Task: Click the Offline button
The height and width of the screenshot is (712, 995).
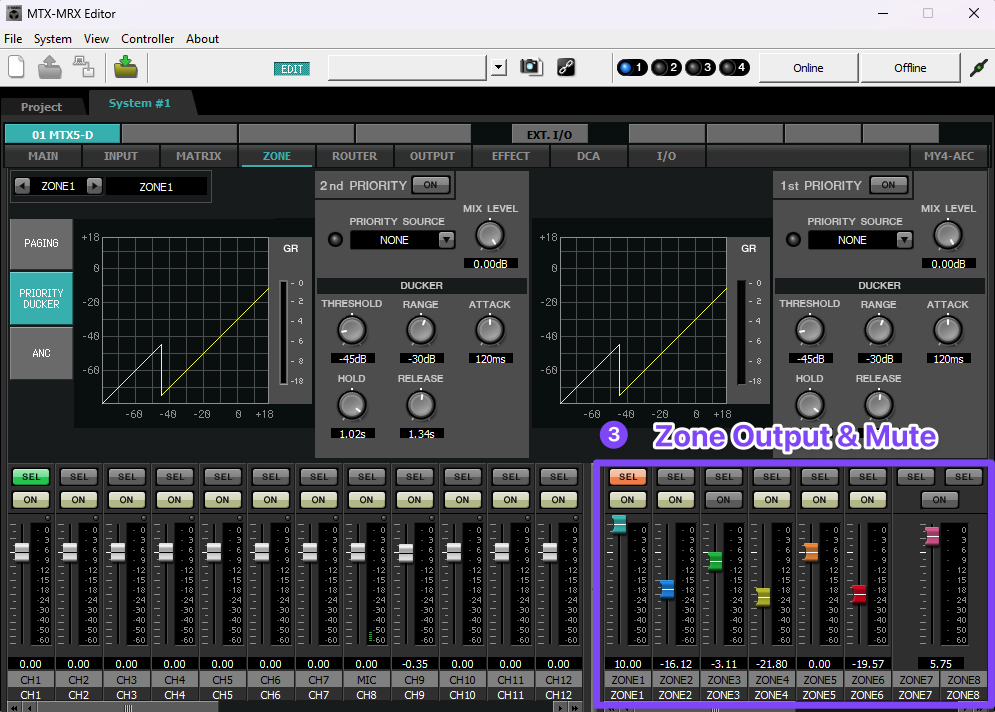Action: 910,68
